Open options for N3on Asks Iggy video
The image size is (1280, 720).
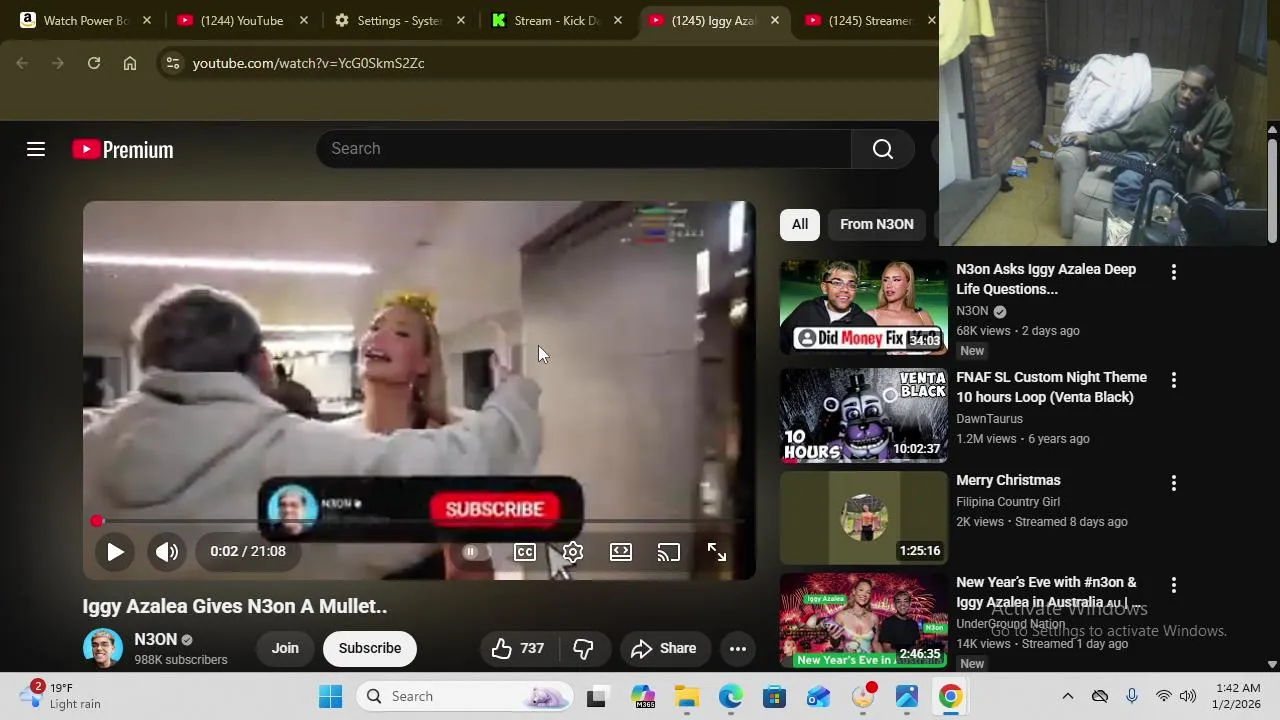pos(1174,272)
